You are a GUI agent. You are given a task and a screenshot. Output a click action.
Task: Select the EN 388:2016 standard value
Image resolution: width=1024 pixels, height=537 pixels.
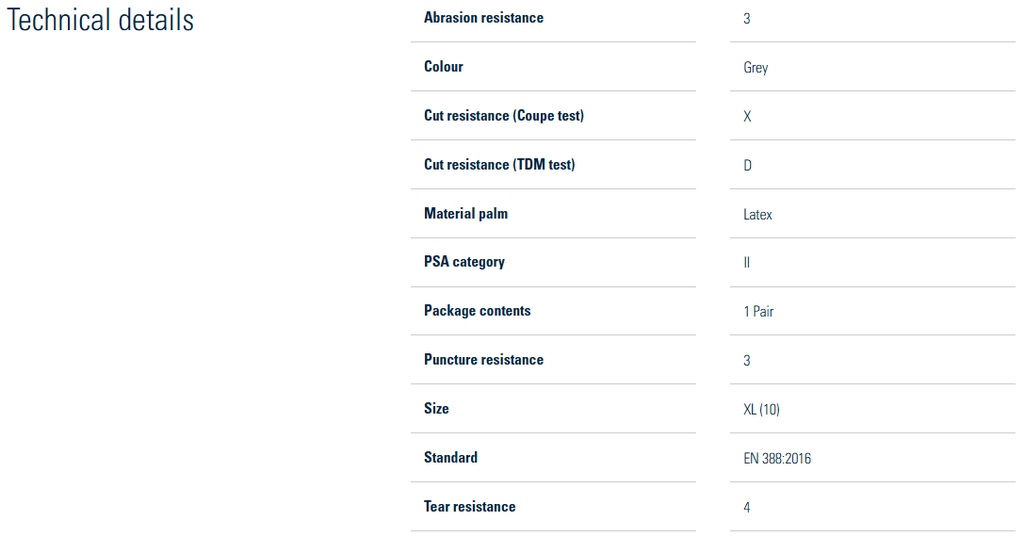777,459
